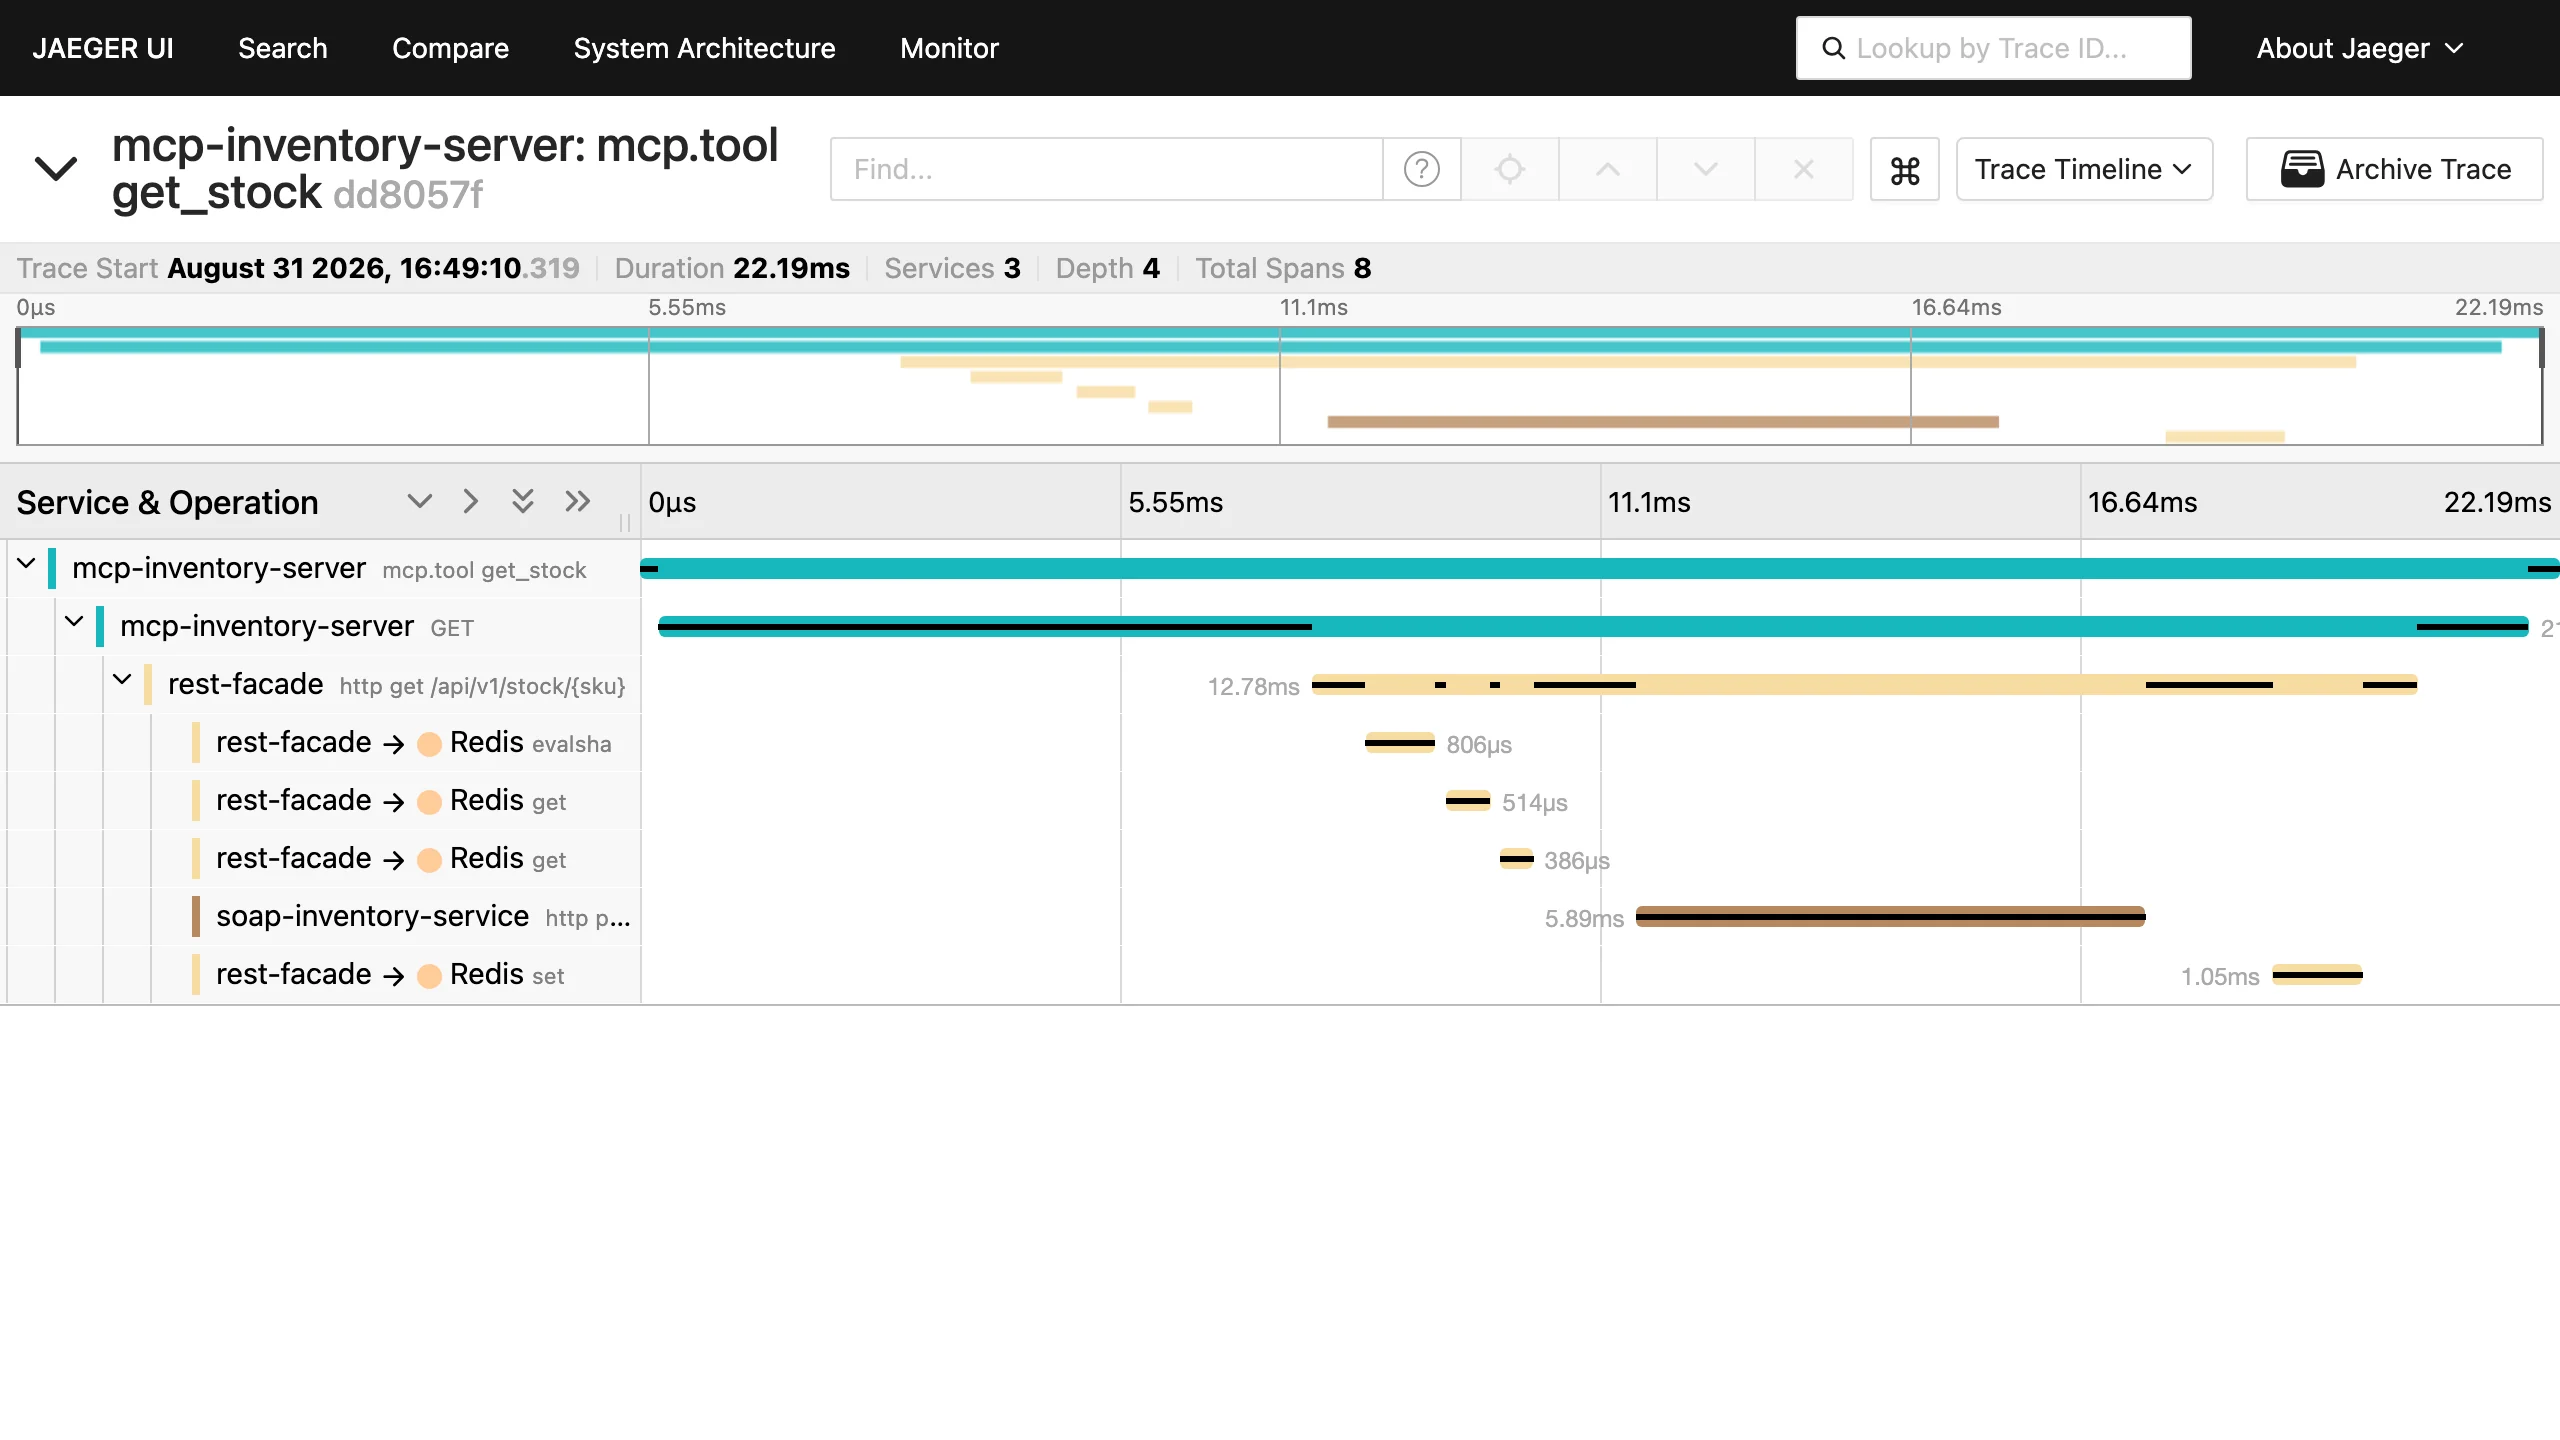Click the soap-inventory-service brown timeline bar
Screen dimensions: 2560x1440
tap(1890, 916)
